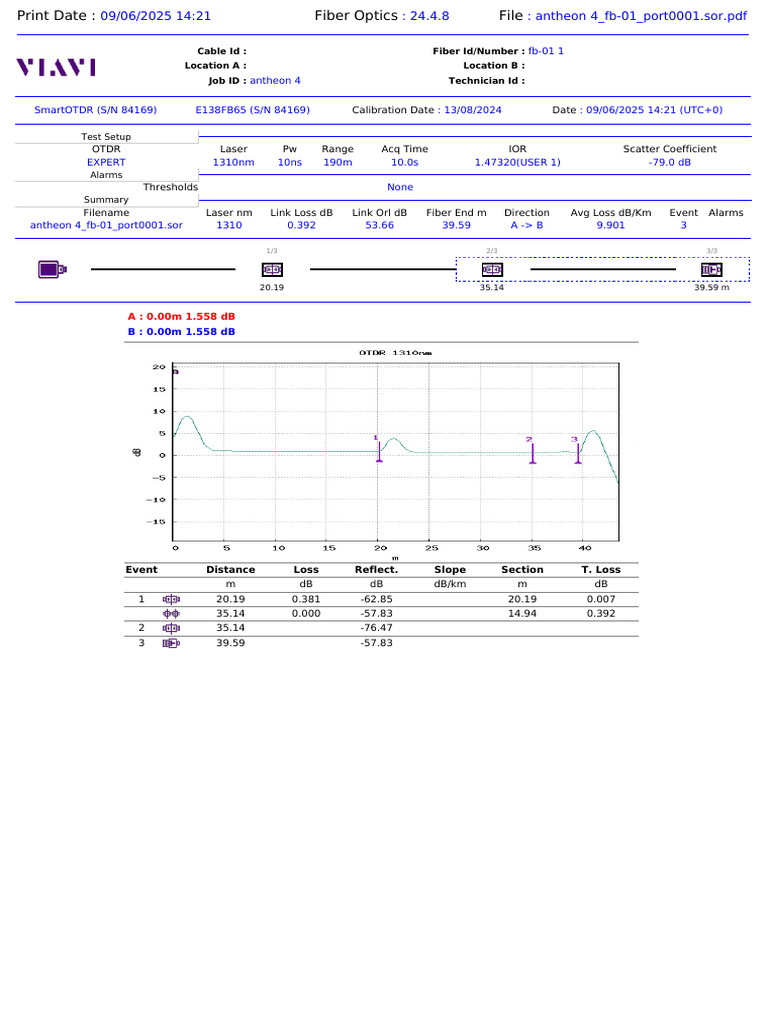Click the IOR value 1.47320(USER 1)
This screenshot has height=1024, width=768.
(518, 162)
